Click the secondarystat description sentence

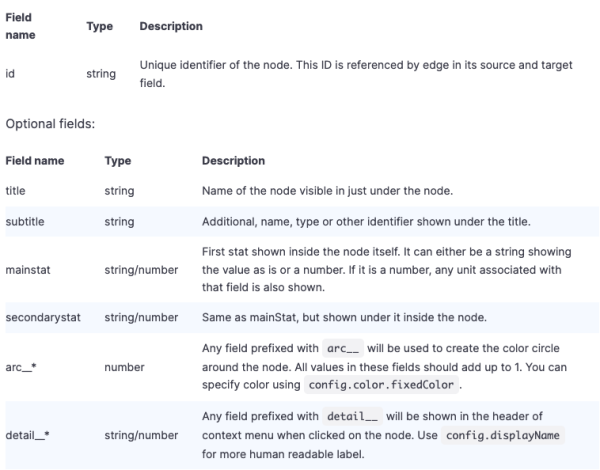[344, 317]
